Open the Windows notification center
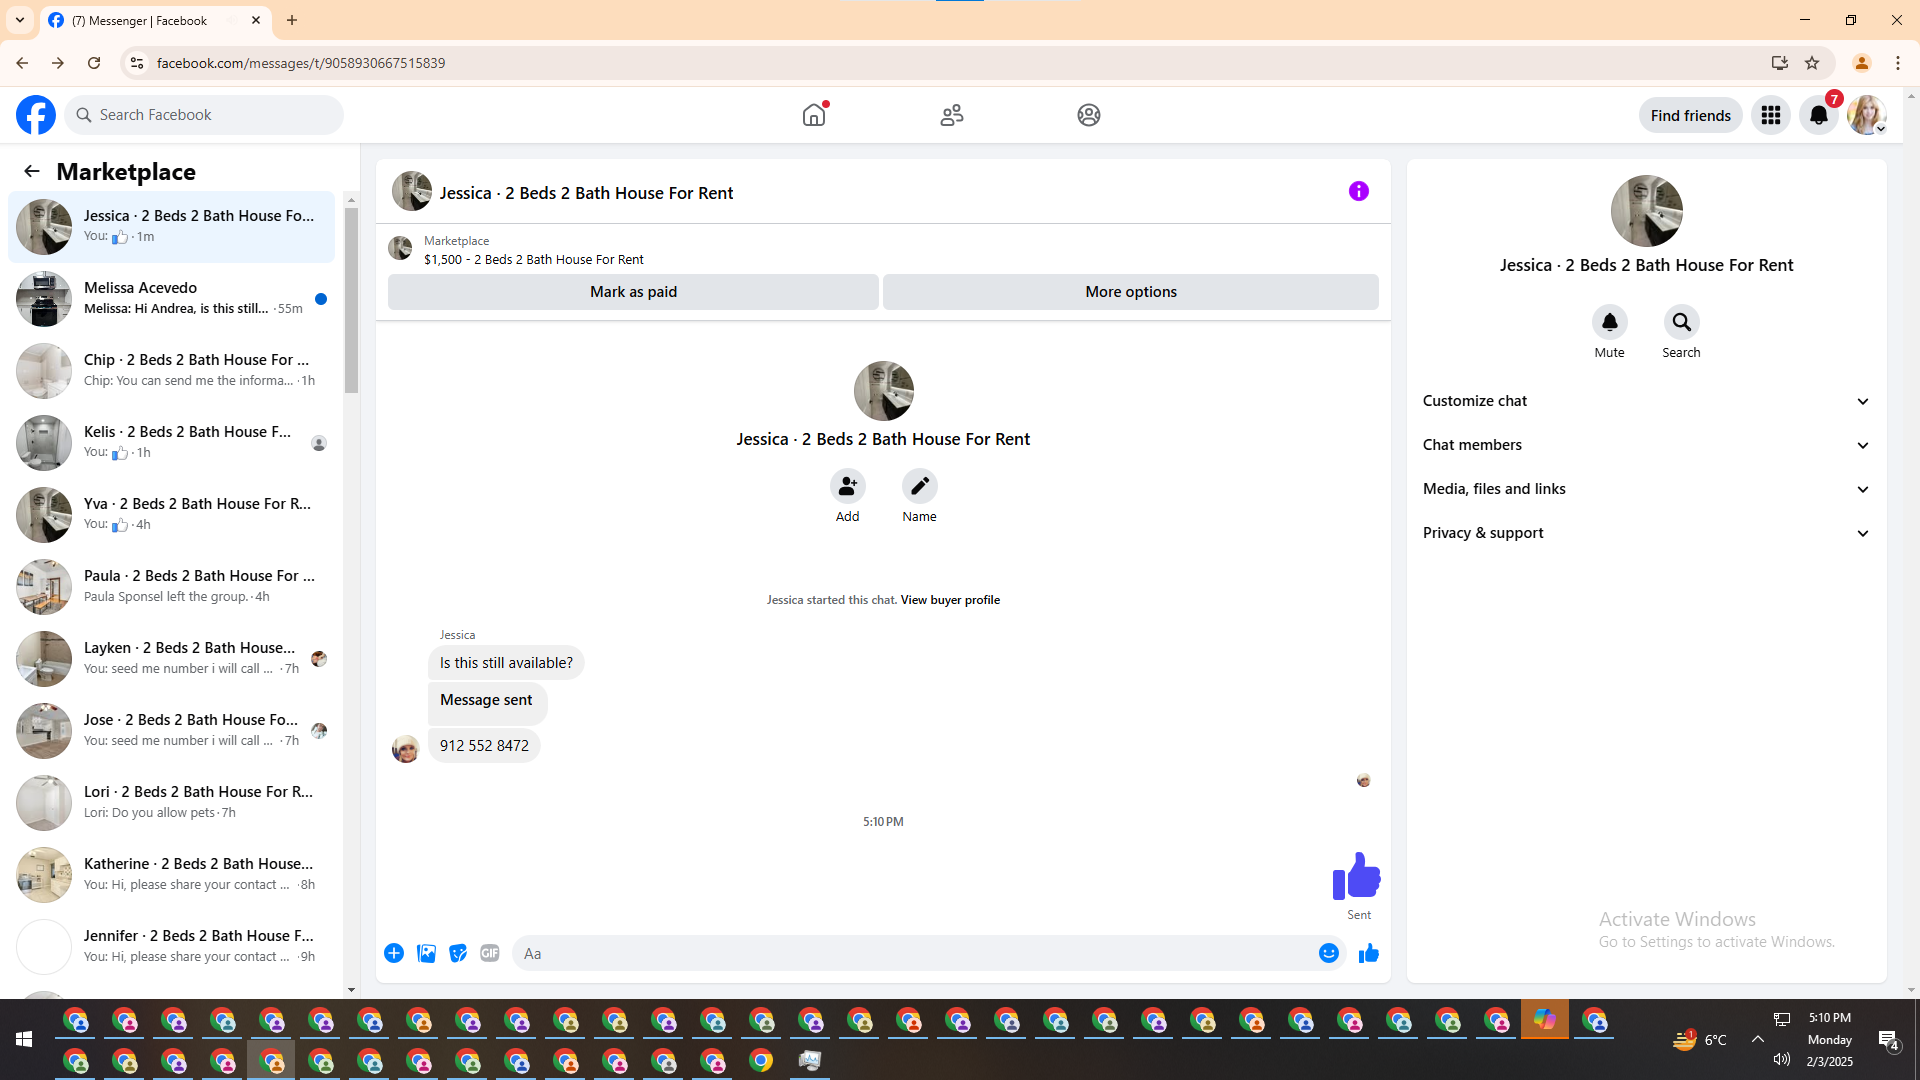 1888,1040
